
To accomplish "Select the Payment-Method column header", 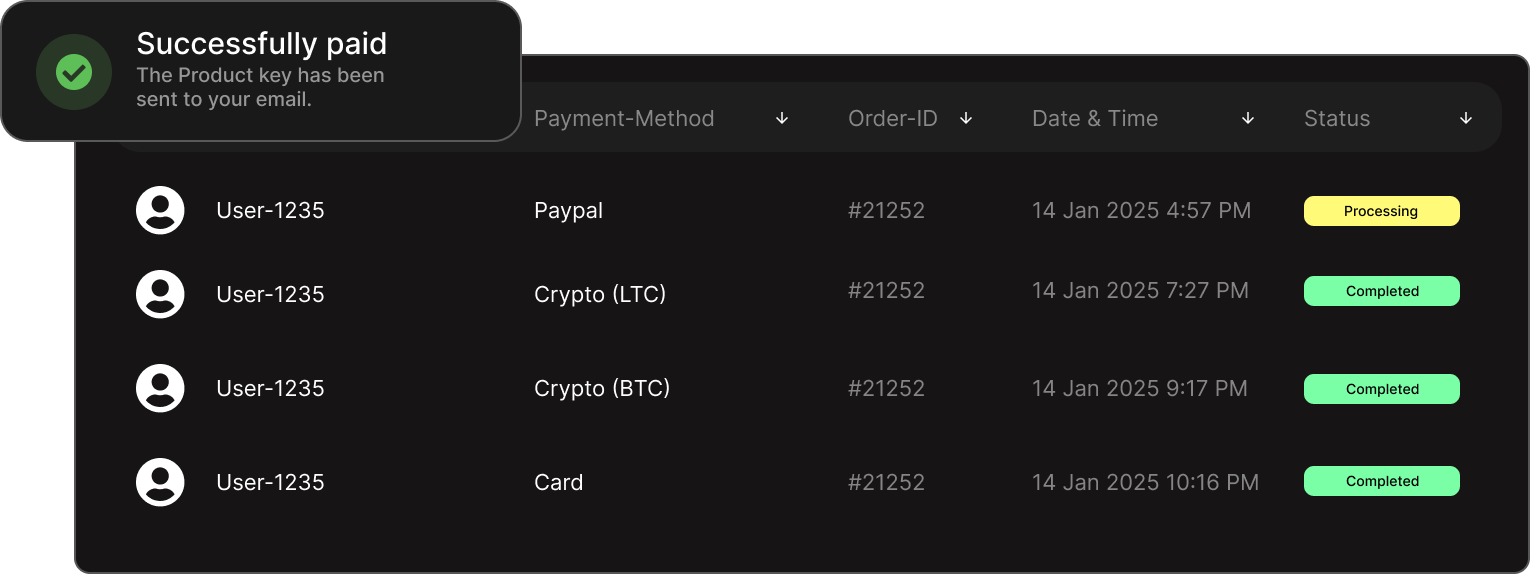I will pos(624,118).
